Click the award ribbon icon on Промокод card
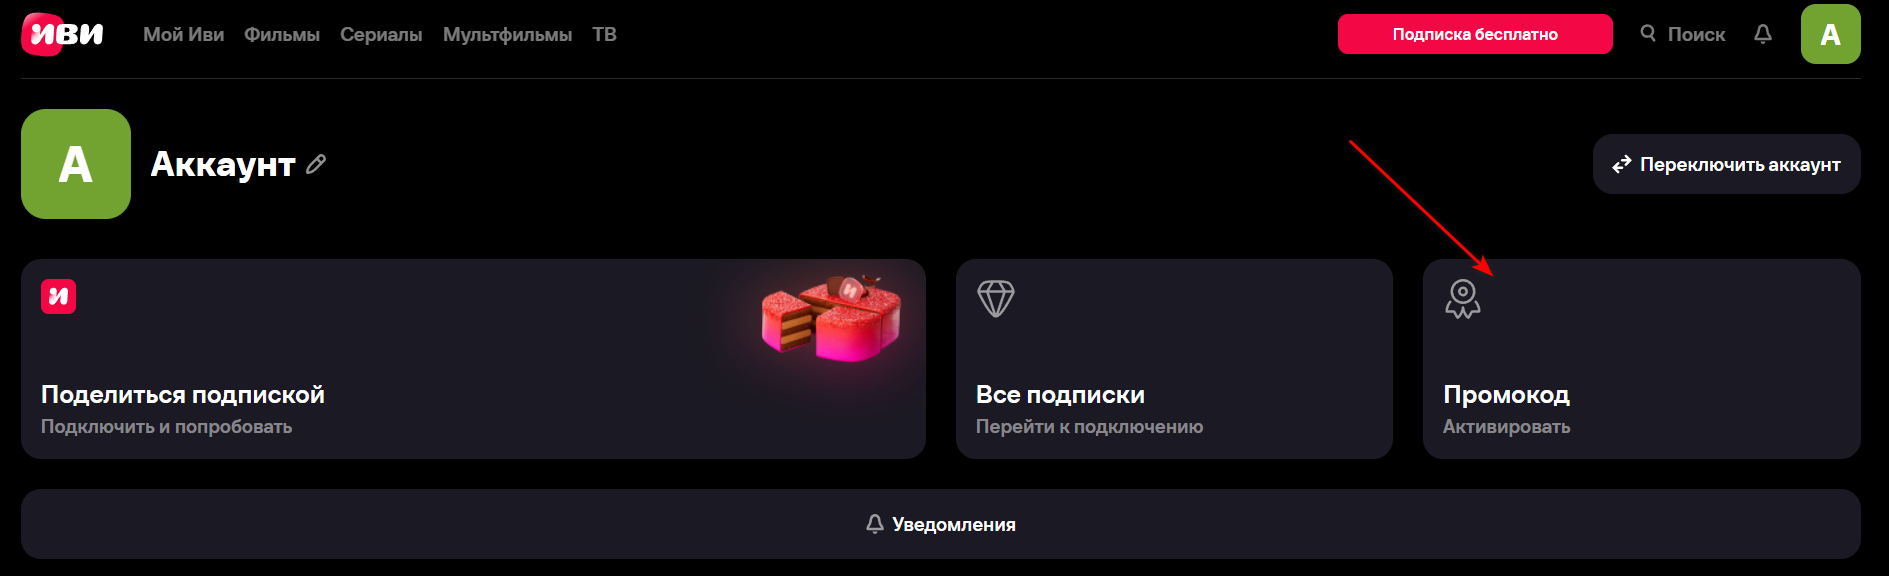This screenshot has width=1889, height=576. [1463, 298]
